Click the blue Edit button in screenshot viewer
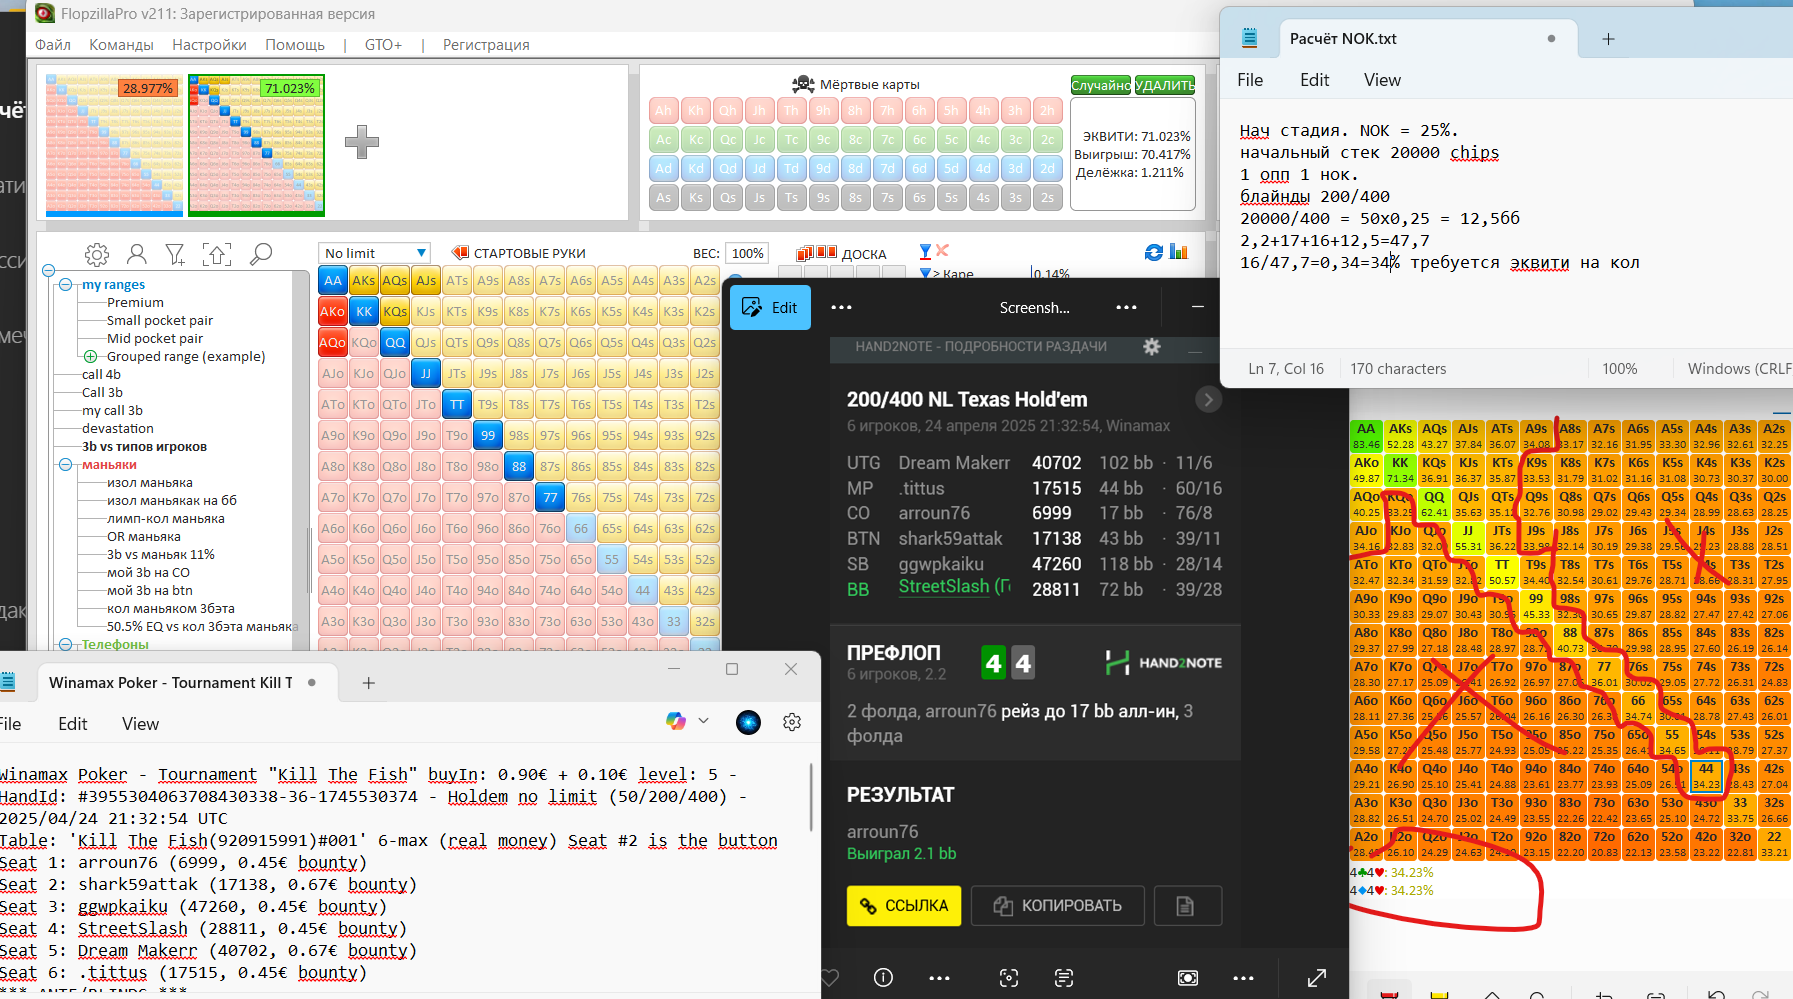The height and width of the screenshot is (999, 1793). (770, 308)
